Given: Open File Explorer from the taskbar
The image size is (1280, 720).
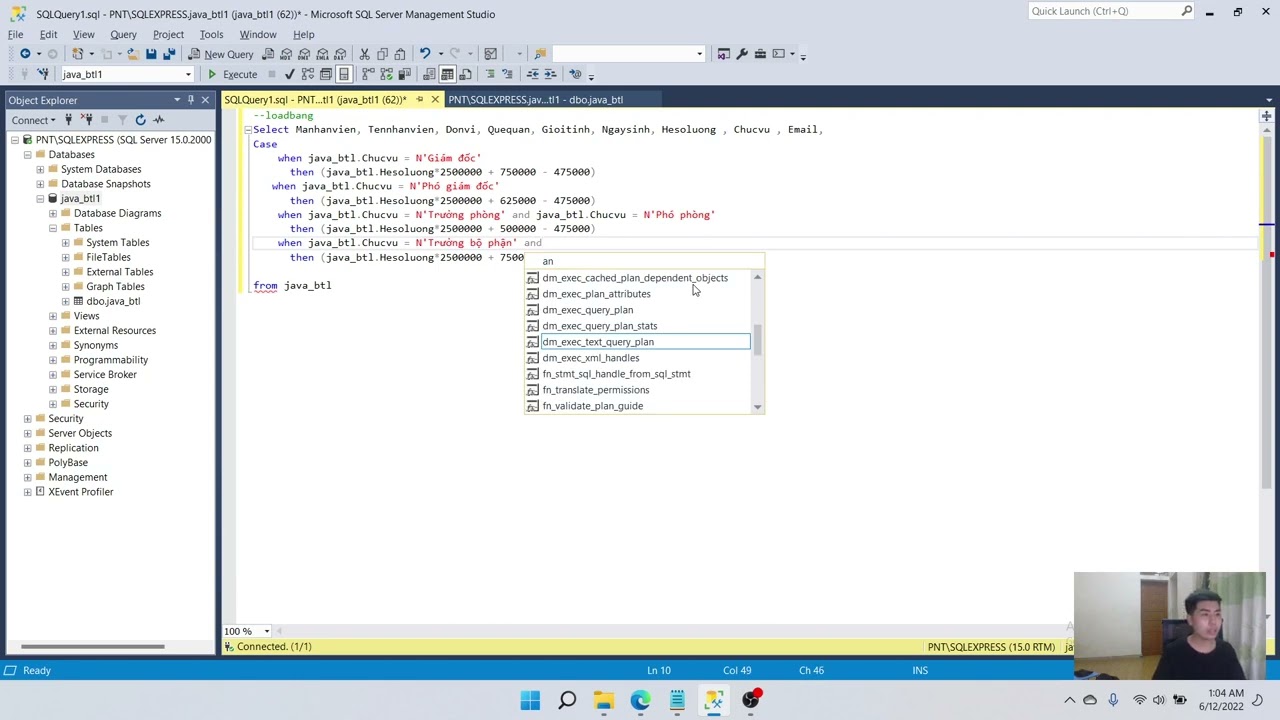Looking at the screenshot, I should (603, 700).
